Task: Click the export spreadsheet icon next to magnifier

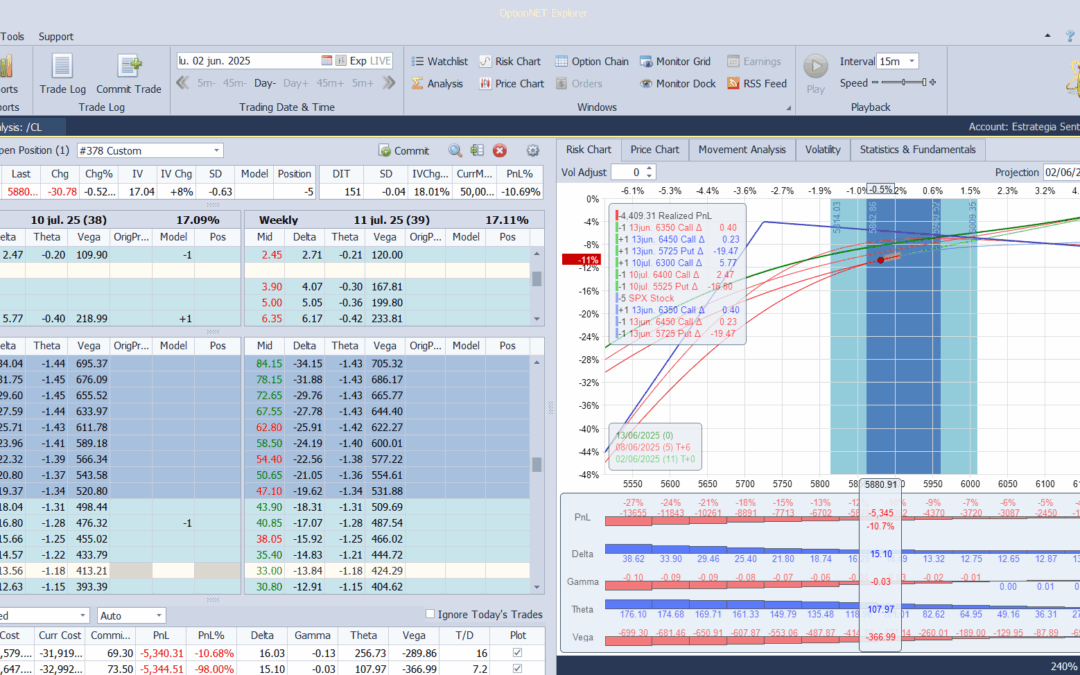Action: coord(477,150)
